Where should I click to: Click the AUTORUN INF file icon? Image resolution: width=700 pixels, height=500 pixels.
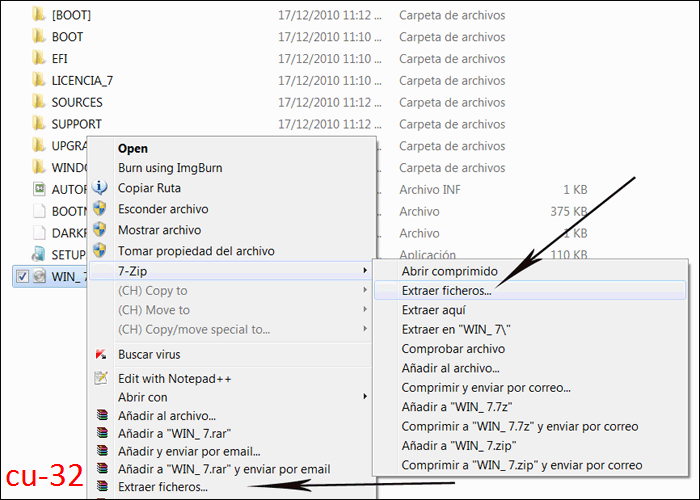[x=39, y=189]
